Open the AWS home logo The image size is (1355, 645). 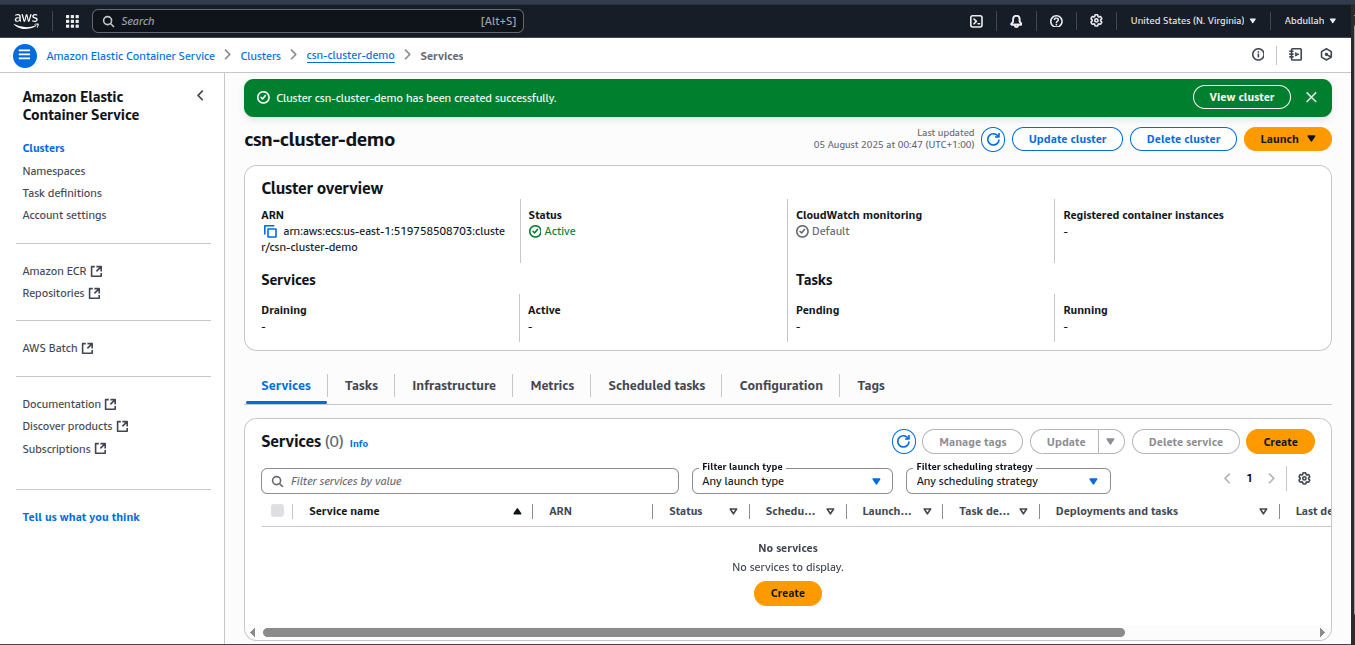26,20
